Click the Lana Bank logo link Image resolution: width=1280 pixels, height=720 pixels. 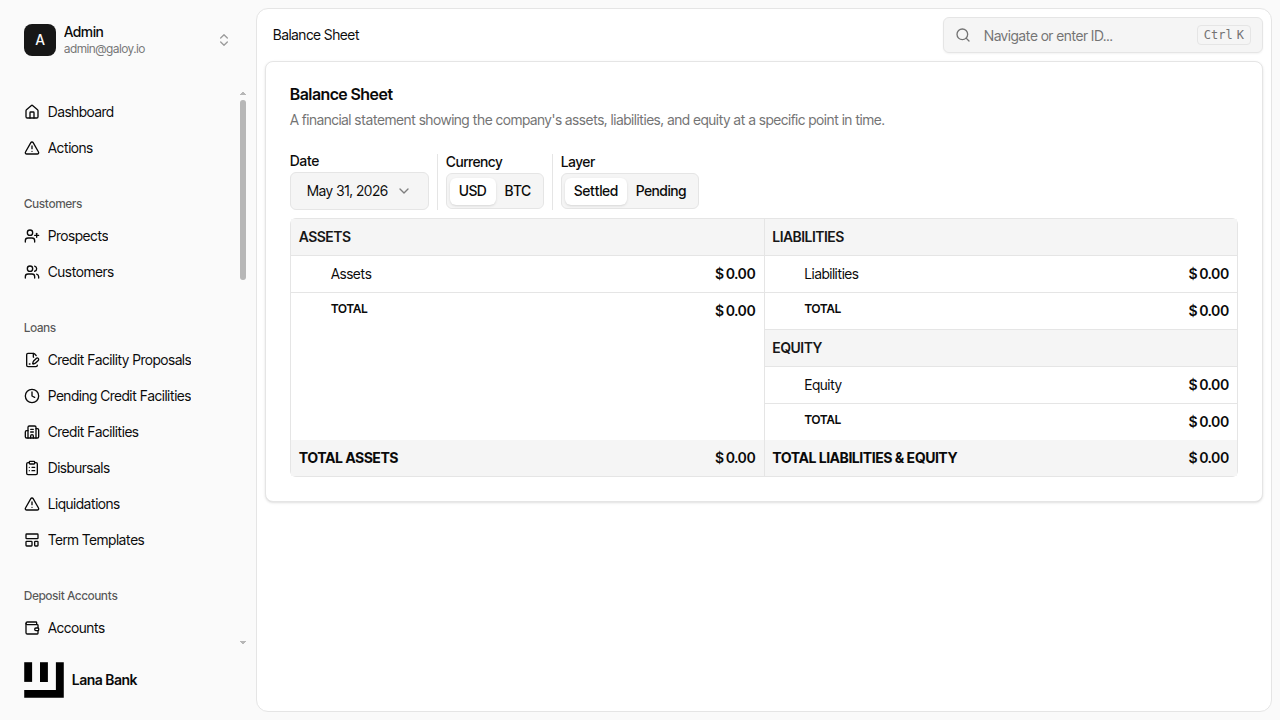pos(81,680)
